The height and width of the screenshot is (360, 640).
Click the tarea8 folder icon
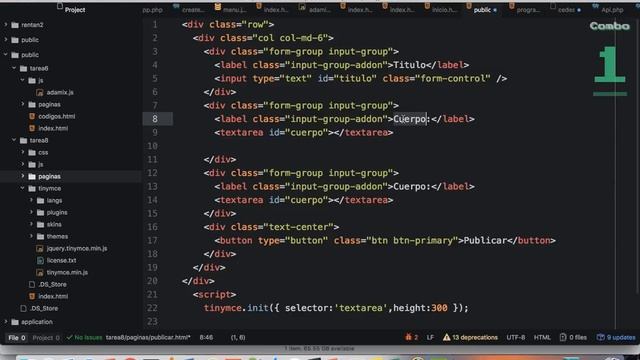23,140
